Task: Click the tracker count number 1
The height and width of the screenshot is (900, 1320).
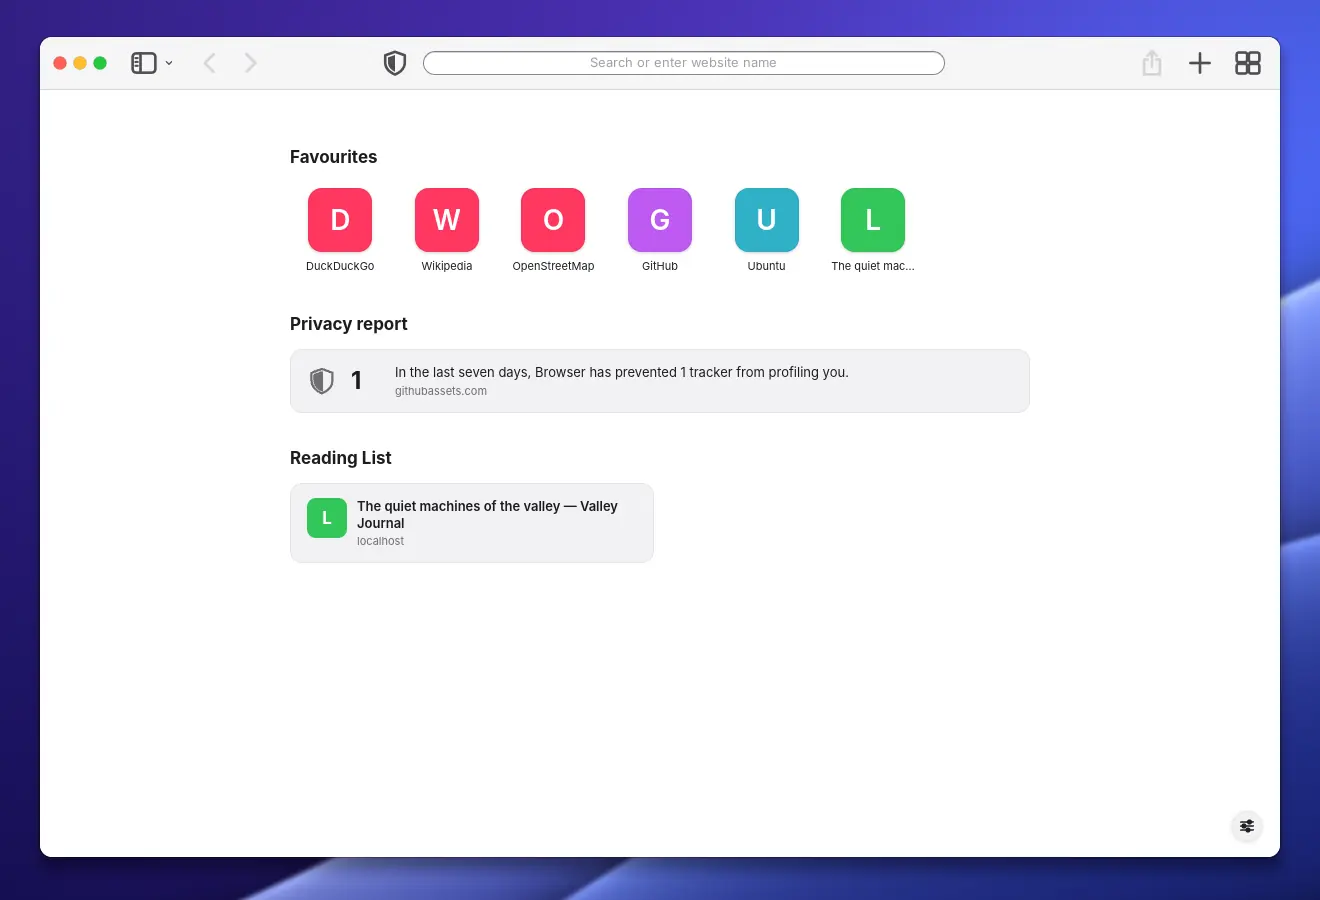Action: coord(356,381)
